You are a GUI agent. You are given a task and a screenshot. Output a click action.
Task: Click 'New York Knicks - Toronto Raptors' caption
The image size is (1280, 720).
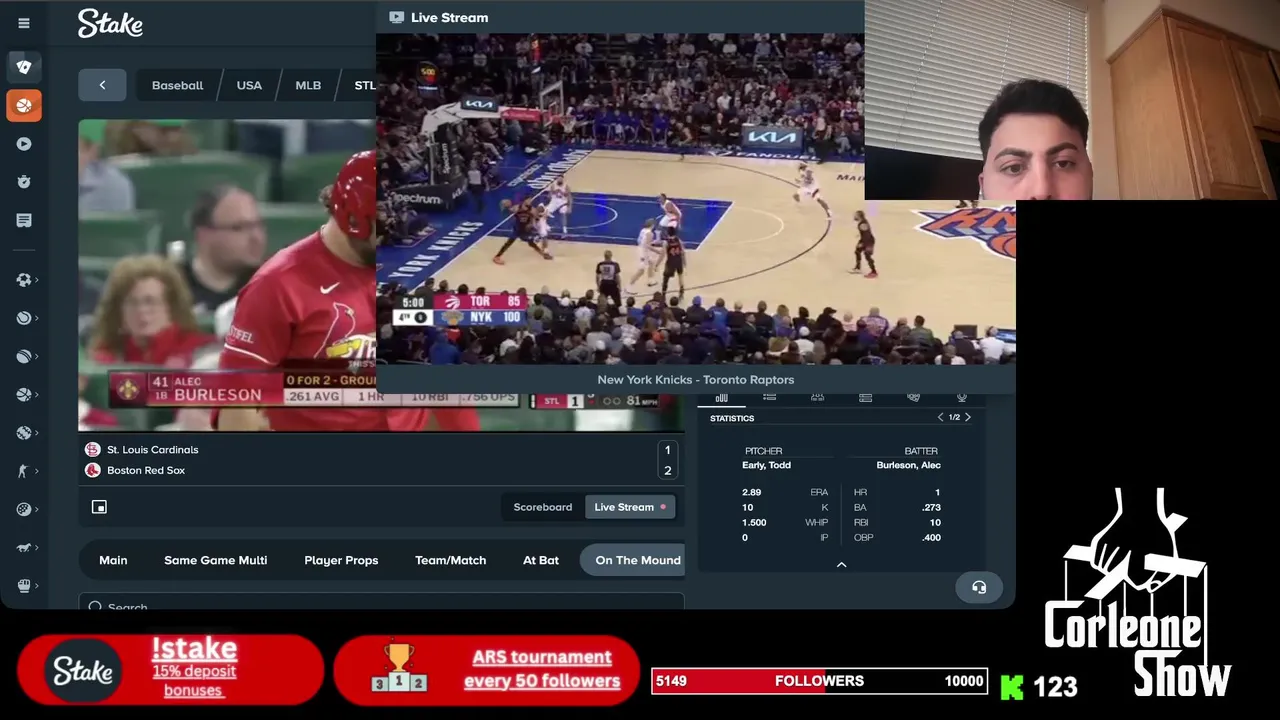[696, 379]
